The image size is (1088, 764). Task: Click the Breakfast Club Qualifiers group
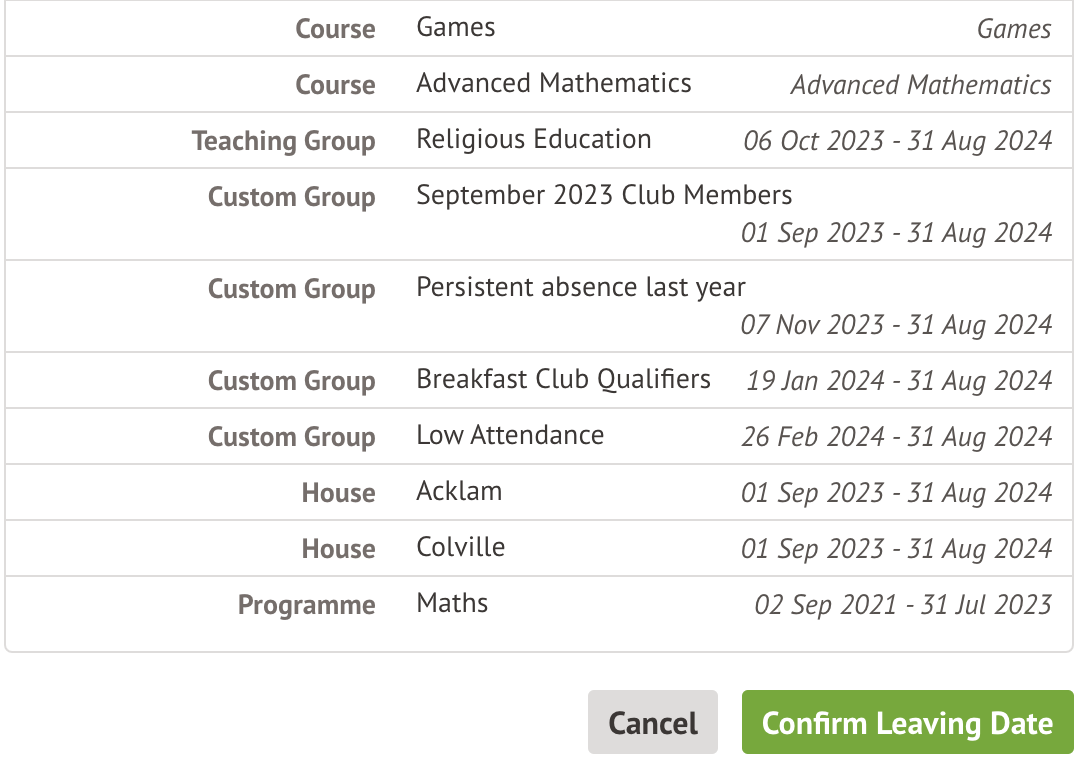coord(563,379)
